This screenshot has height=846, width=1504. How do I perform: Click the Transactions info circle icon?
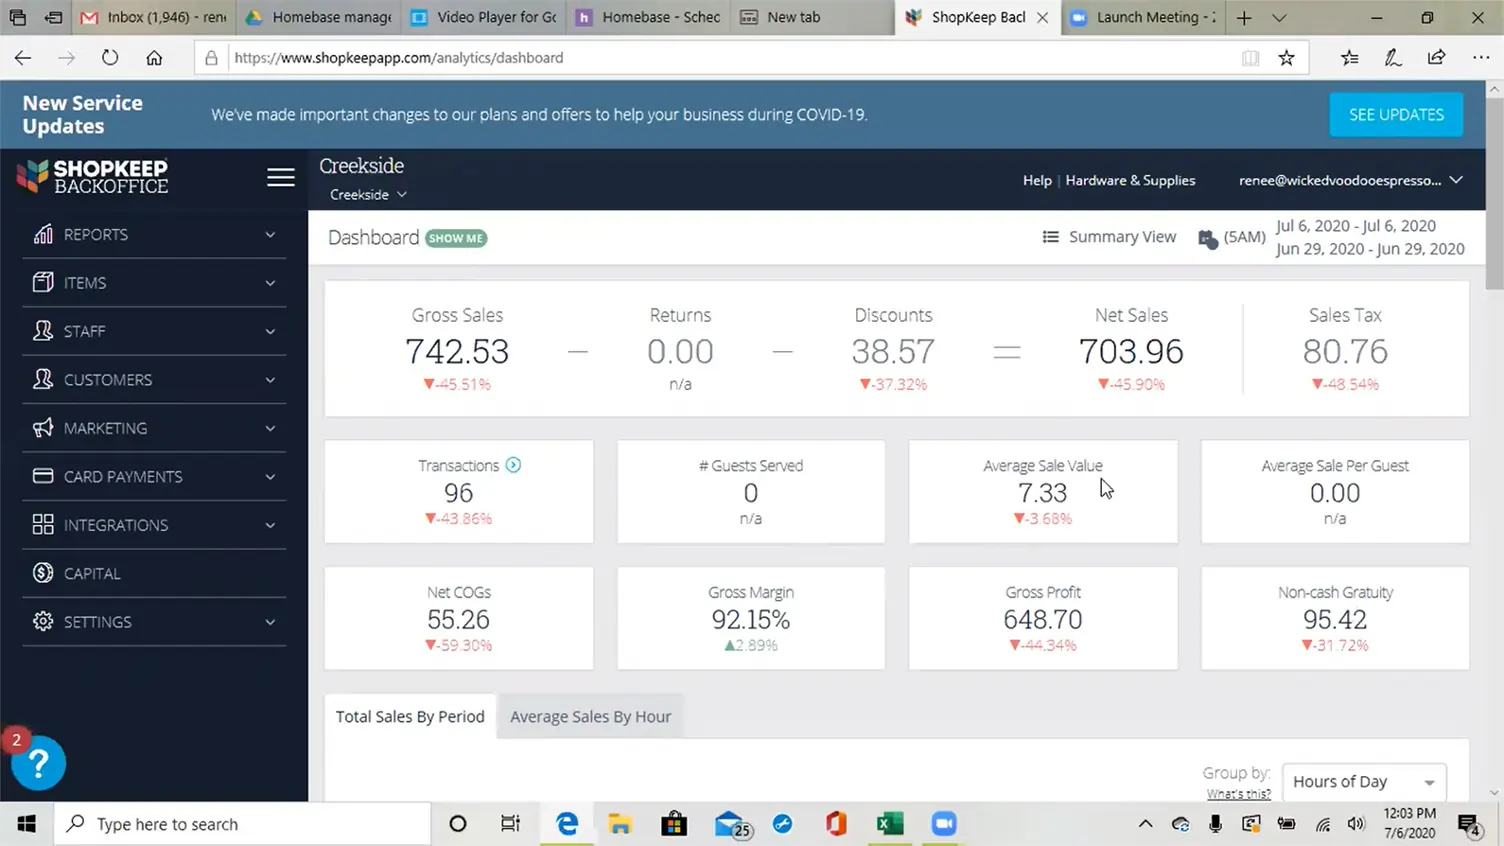click(x=513, y=465)
